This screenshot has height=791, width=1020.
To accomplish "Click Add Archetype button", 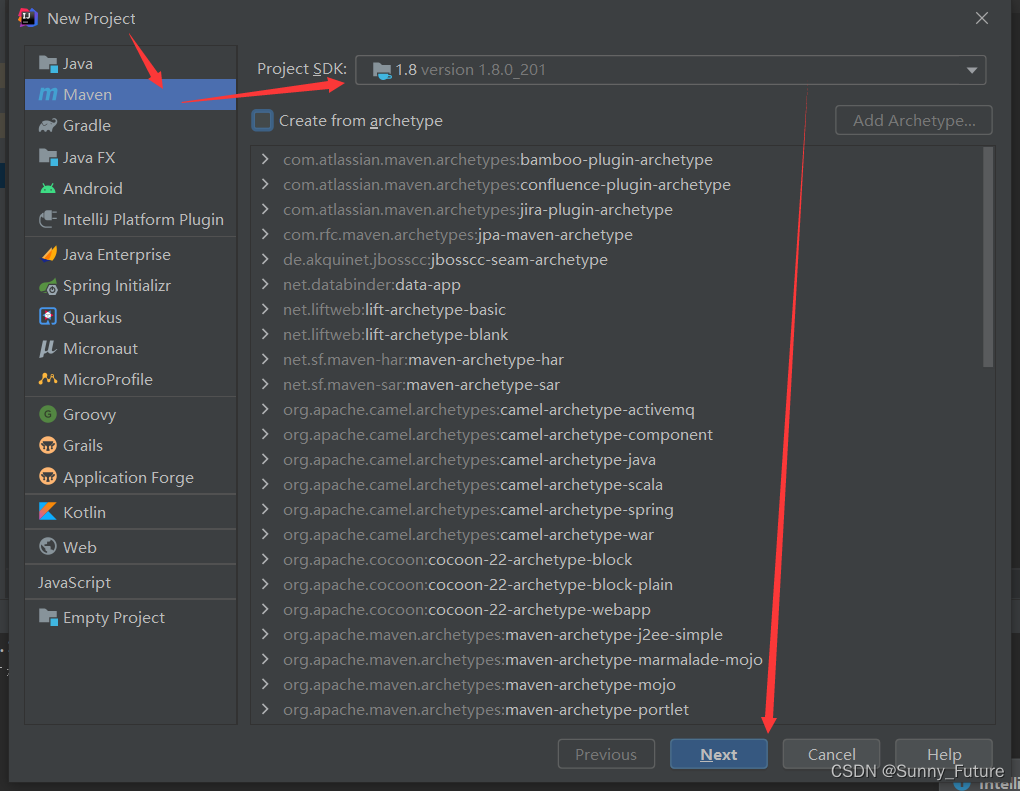I will (x=914, y=120).
